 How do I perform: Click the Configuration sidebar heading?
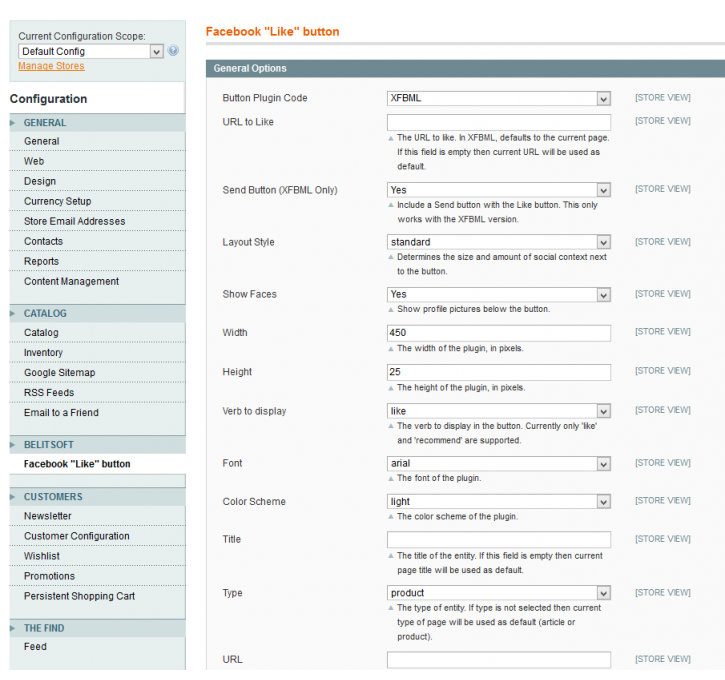coord(49,99)
